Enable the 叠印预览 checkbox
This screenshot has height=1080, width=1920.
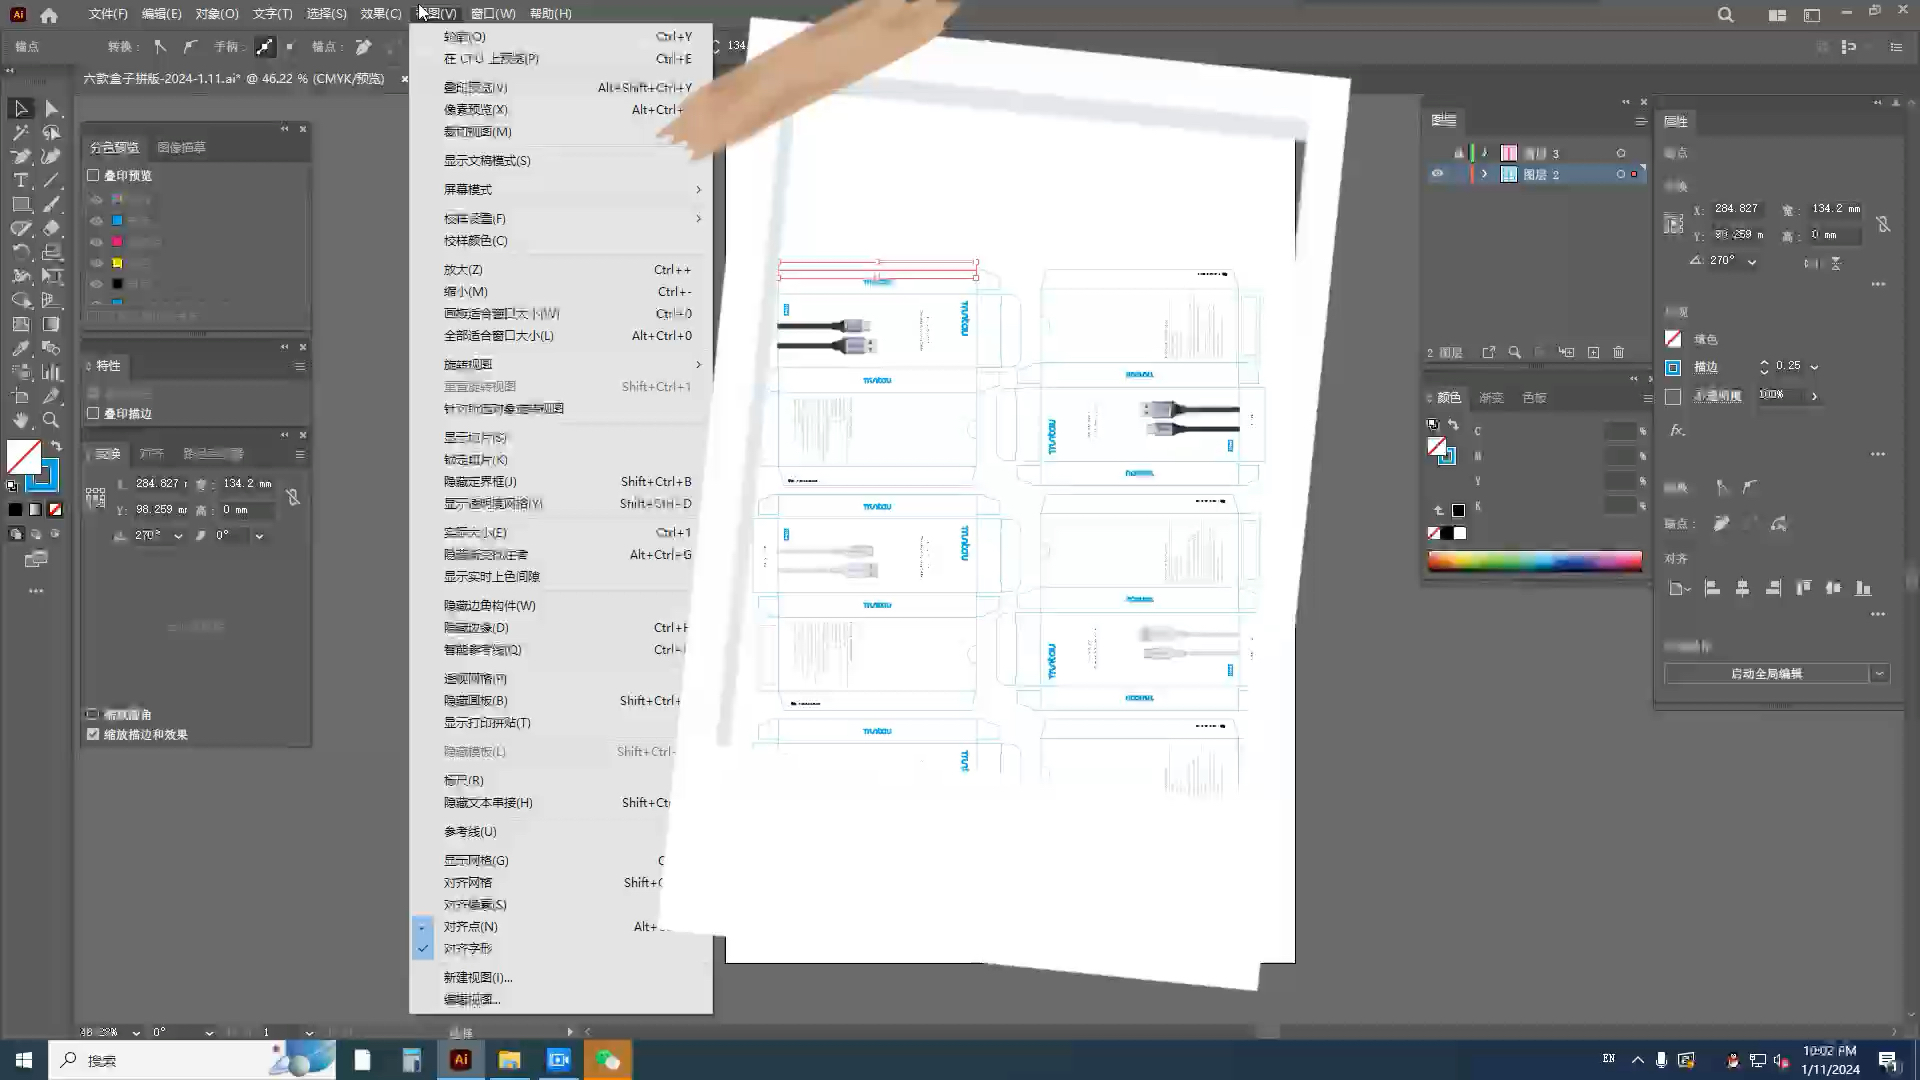(94, 175)
